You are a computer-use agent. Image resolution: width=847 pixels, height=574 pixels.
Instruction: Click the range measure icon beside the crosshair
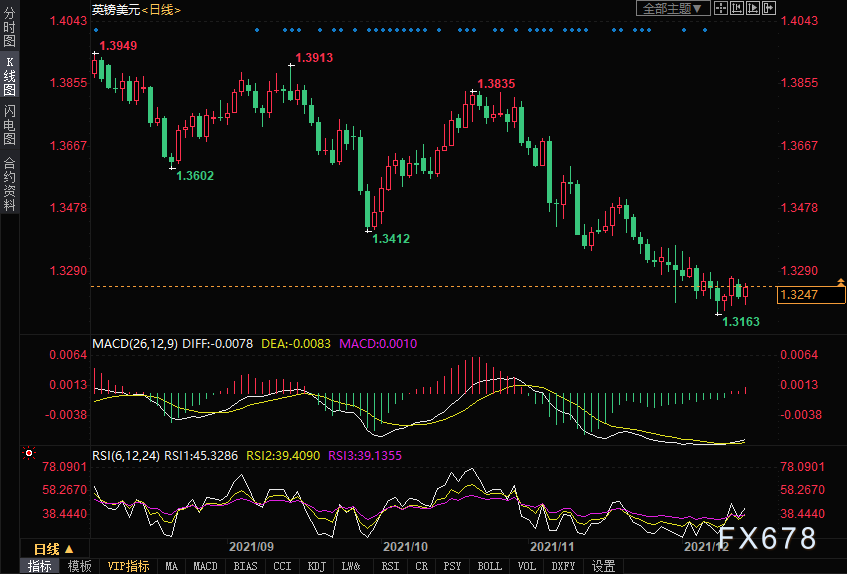coord(737,8)
